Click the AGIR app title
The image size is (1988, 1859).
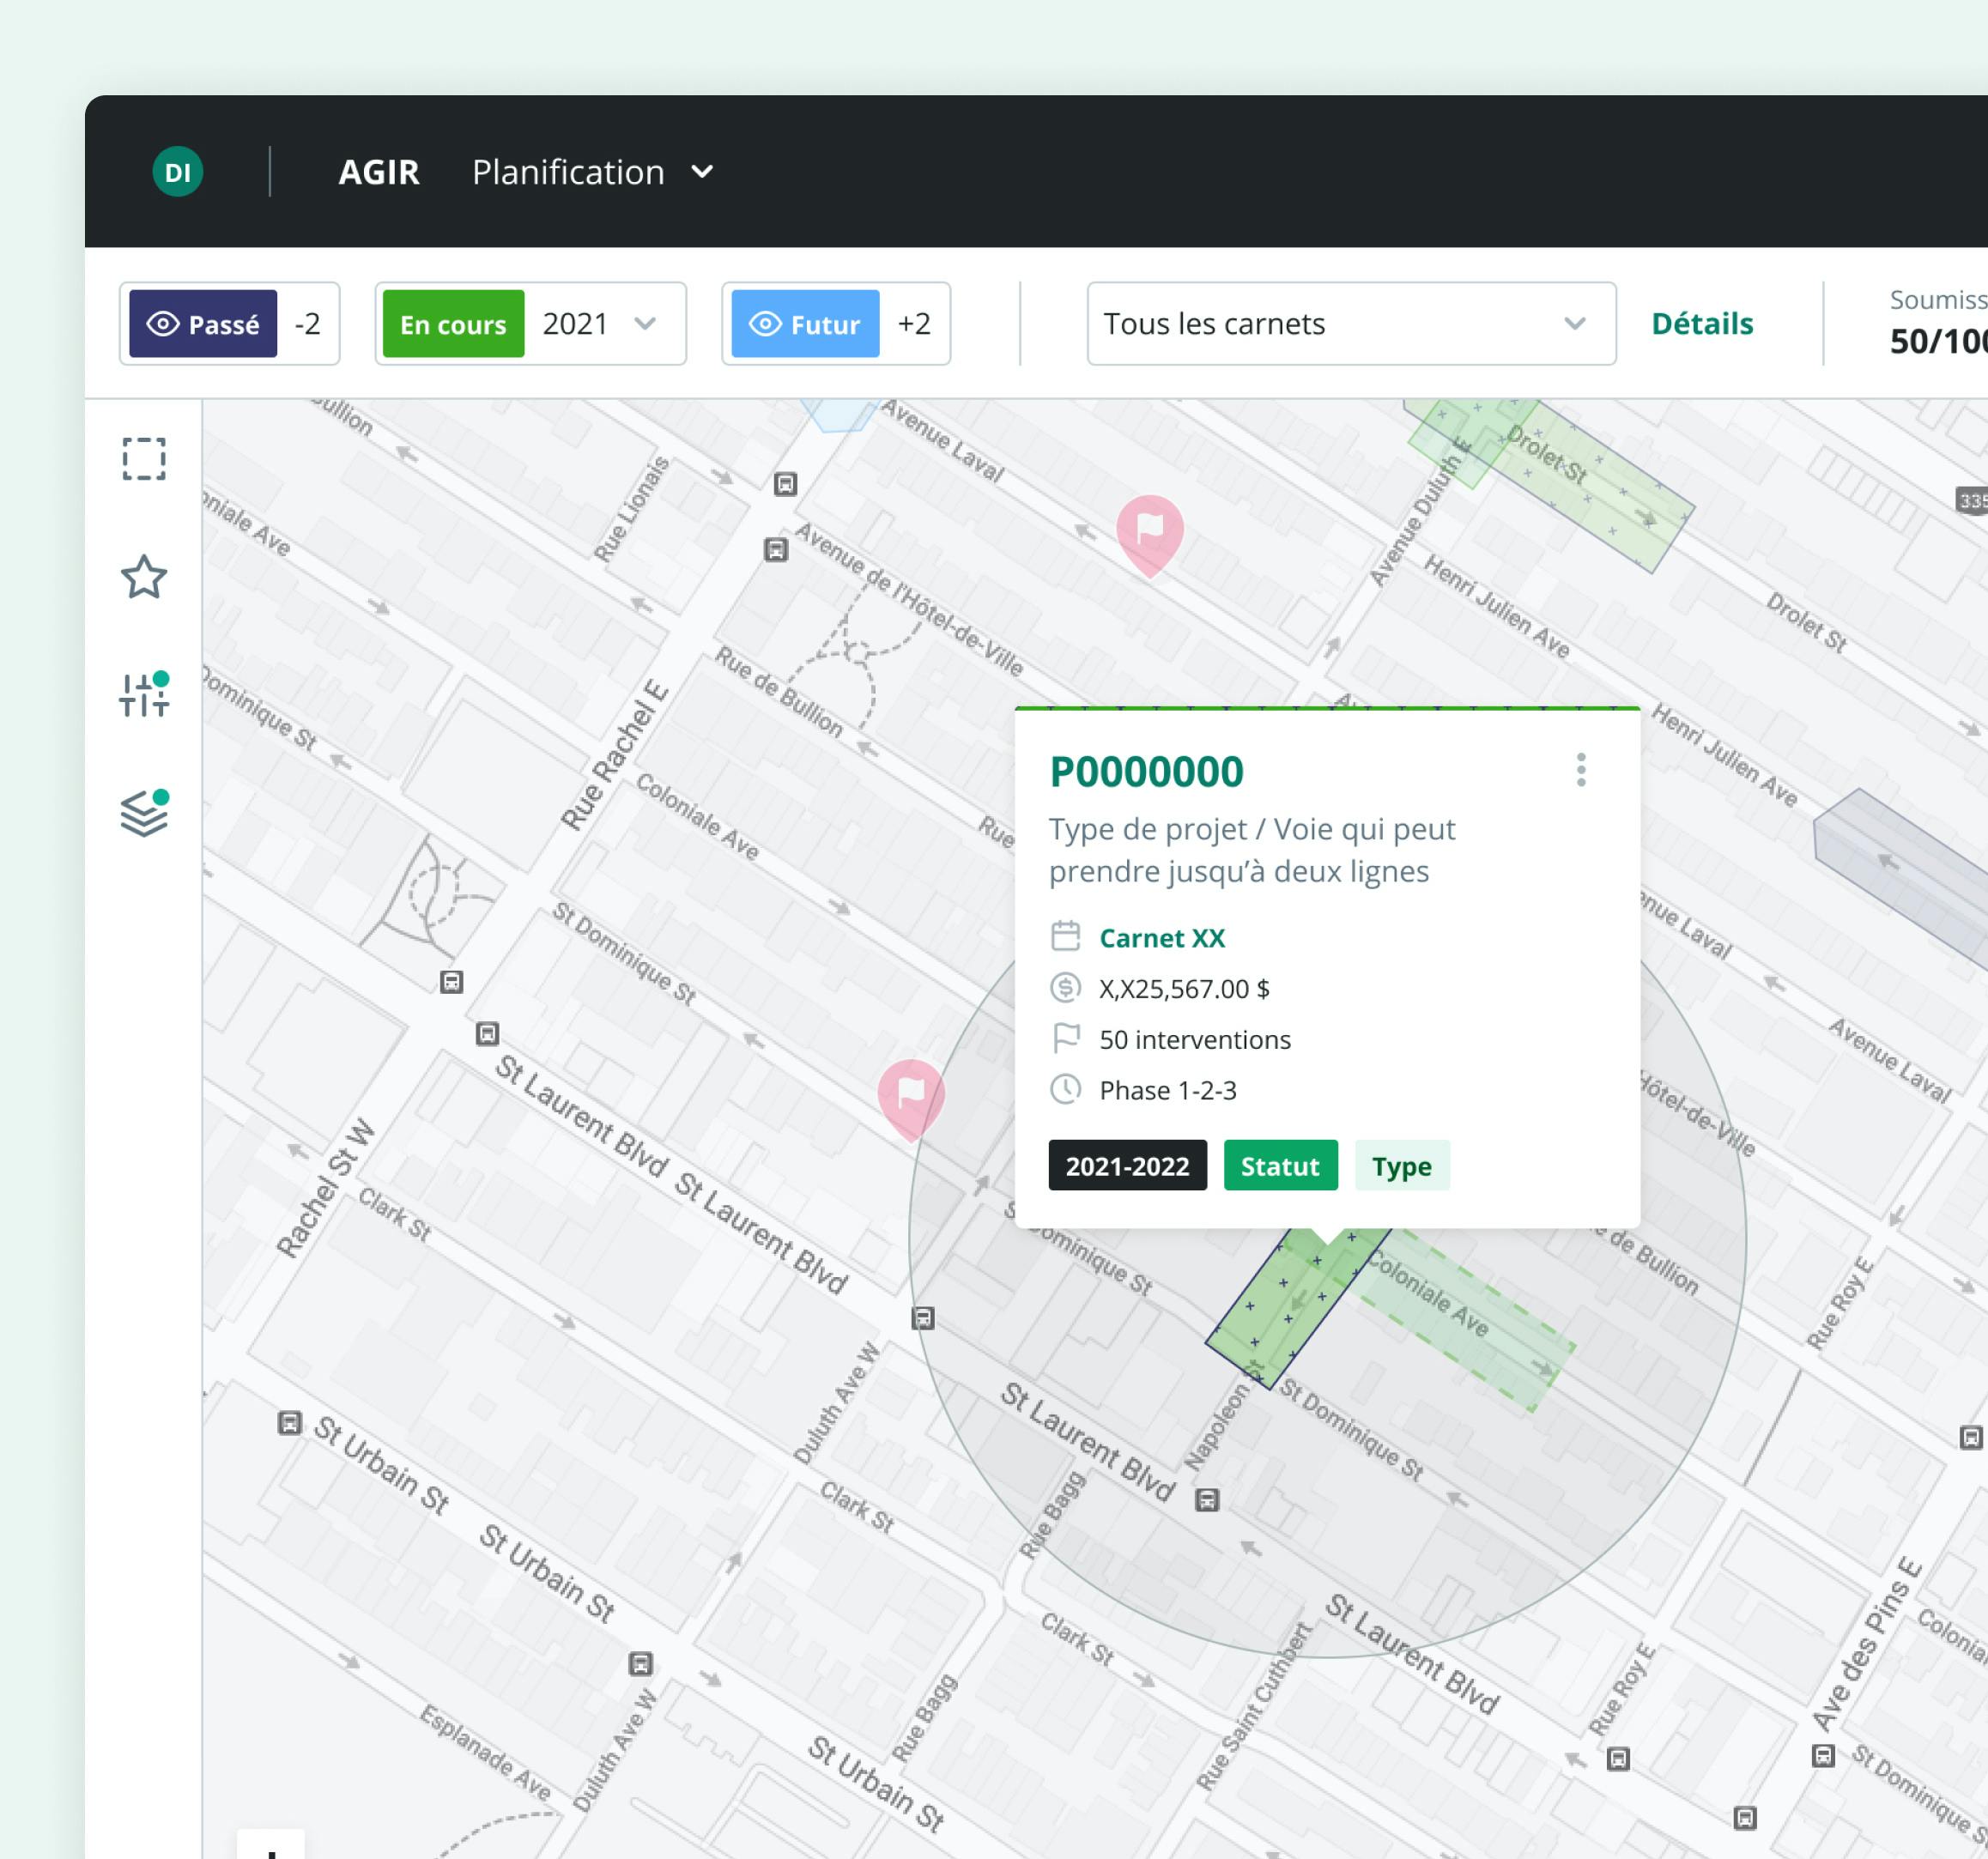pyautogui.click(x=378, y=172)
